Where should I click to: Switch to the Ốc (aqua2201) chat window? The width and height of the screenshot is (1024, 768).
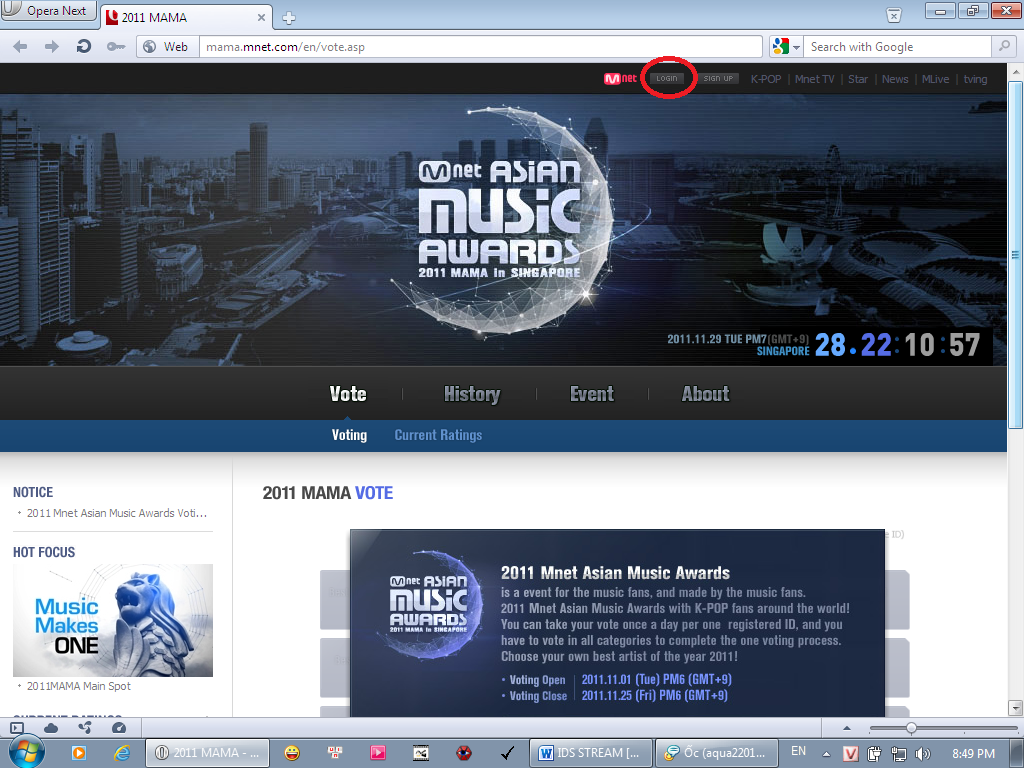pos(716,753)
